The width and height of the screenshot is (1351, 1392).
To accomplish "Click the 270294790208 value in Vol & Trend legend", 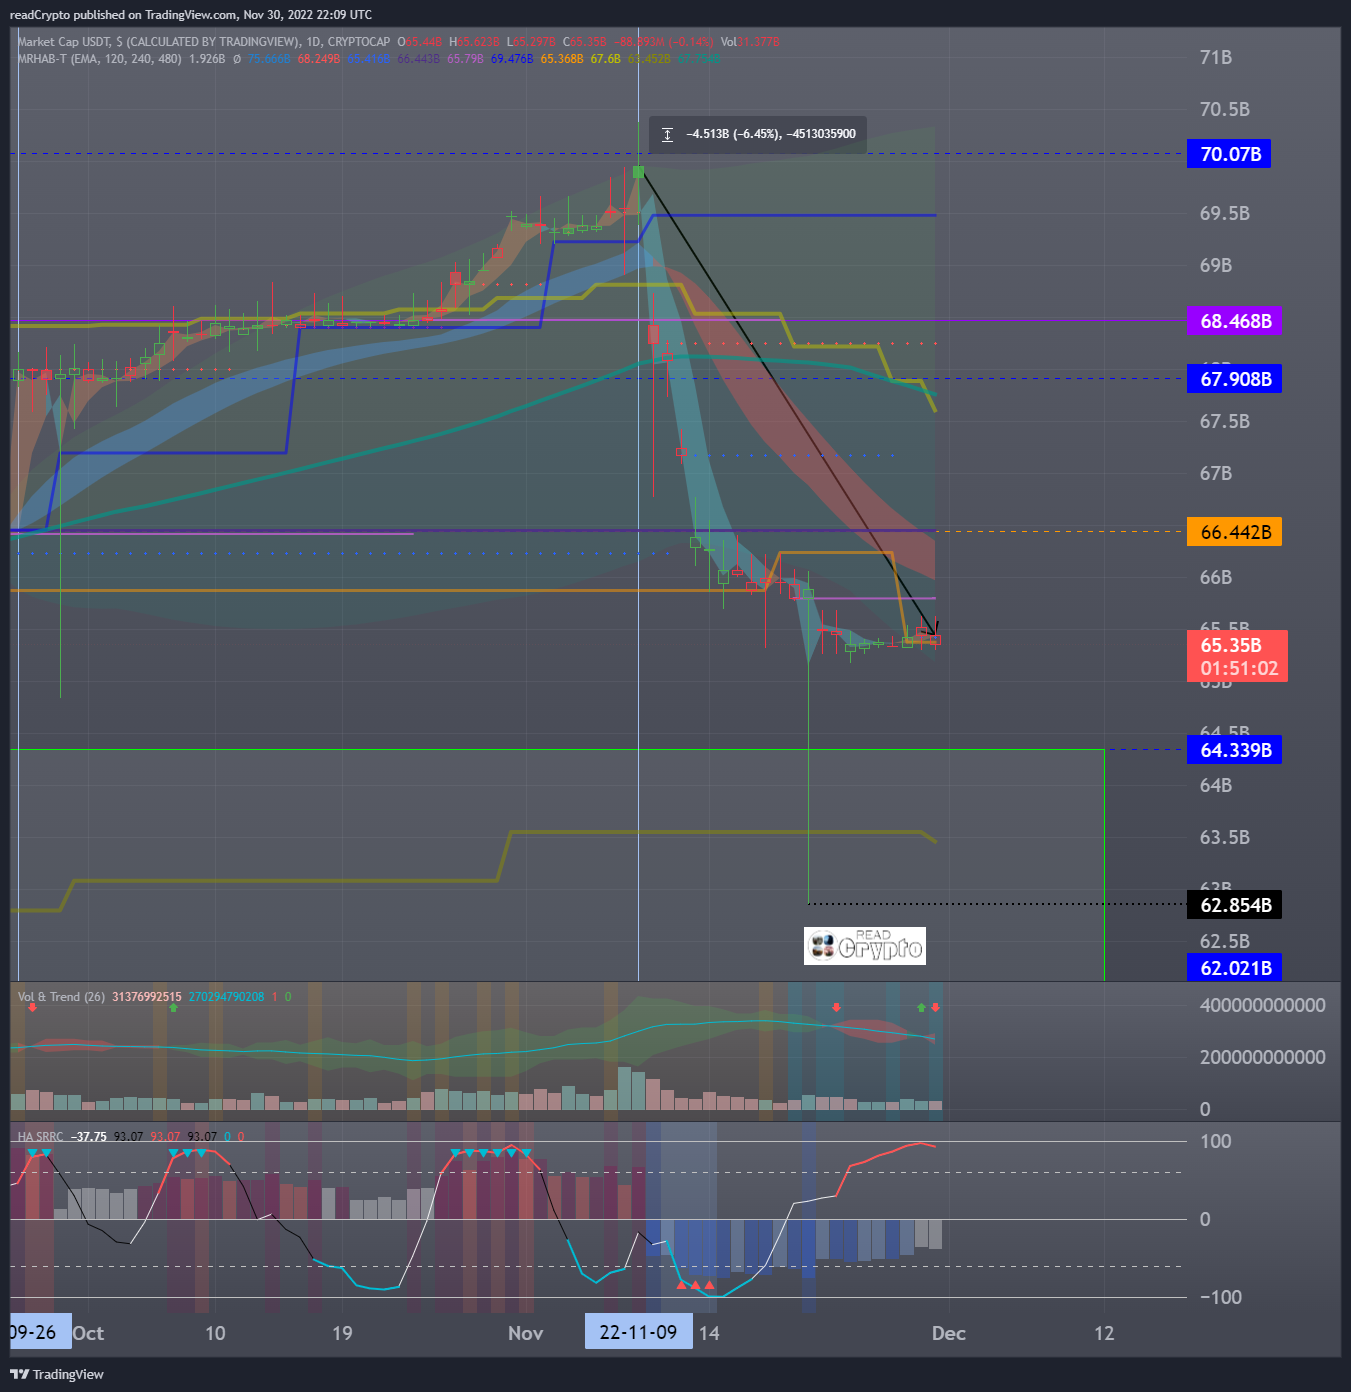I will tap(226, 997).
